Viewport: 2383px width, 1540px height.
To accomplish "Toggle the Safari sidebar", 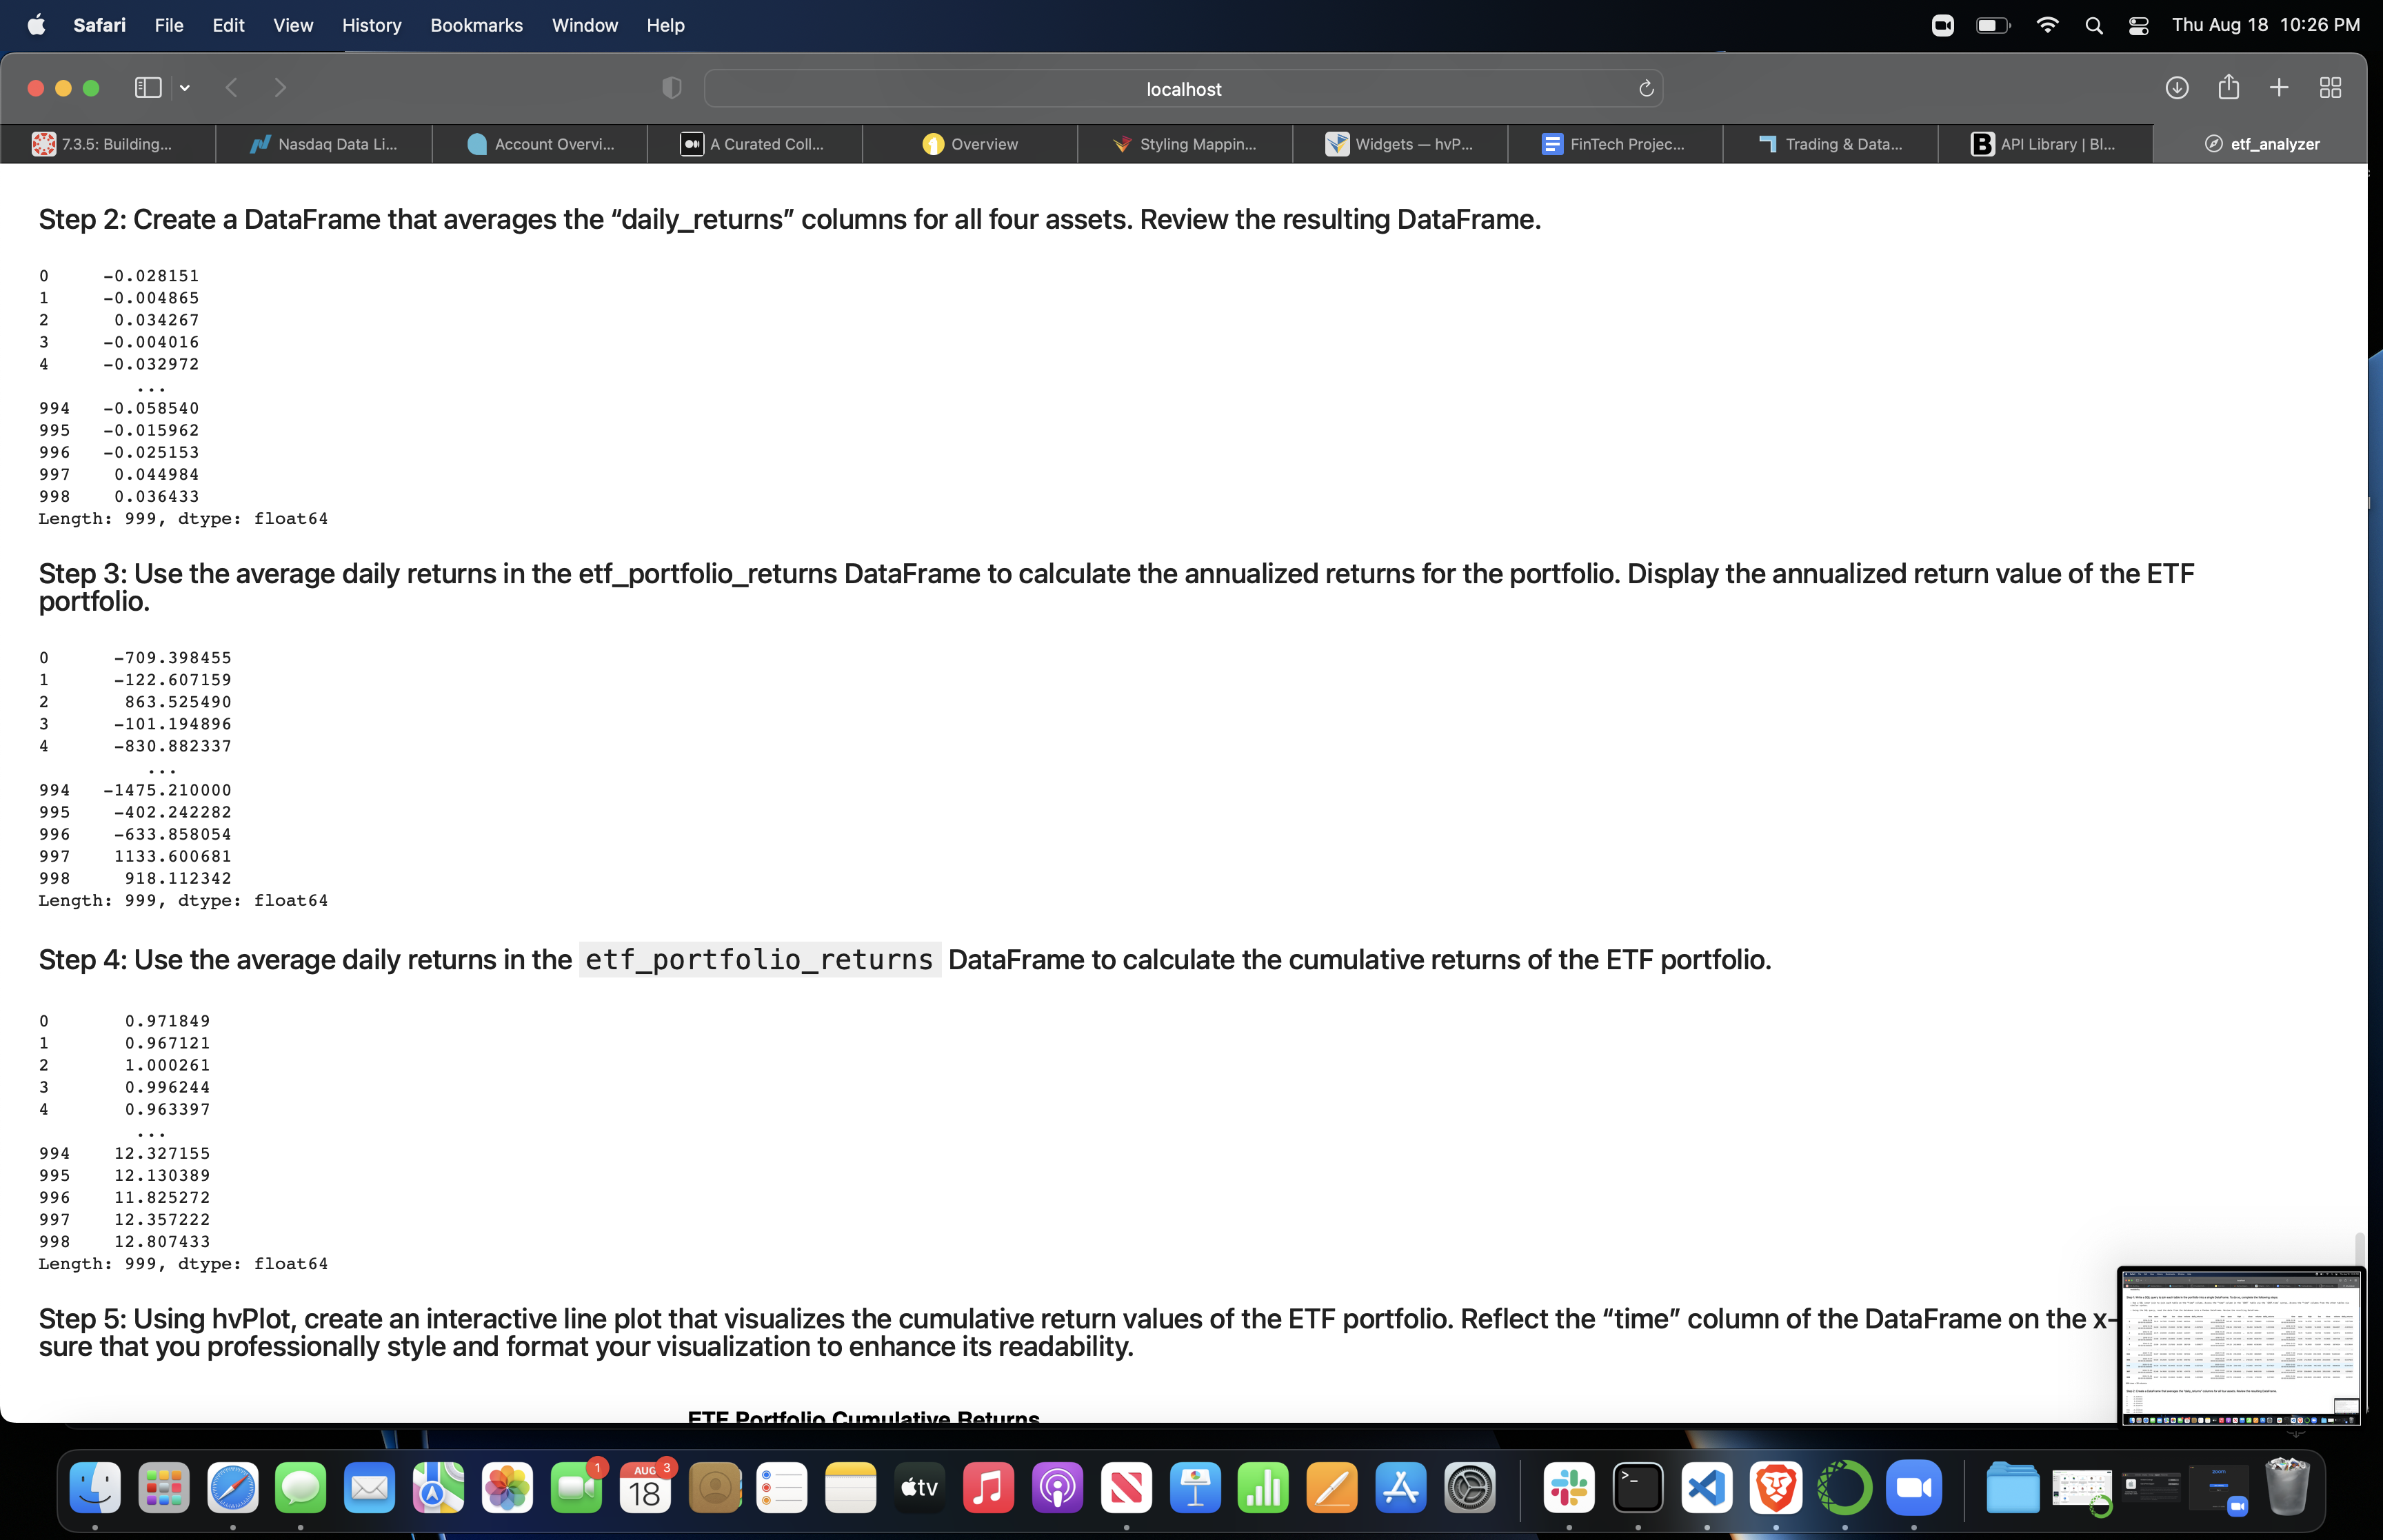I will click(x=148, y=88).
